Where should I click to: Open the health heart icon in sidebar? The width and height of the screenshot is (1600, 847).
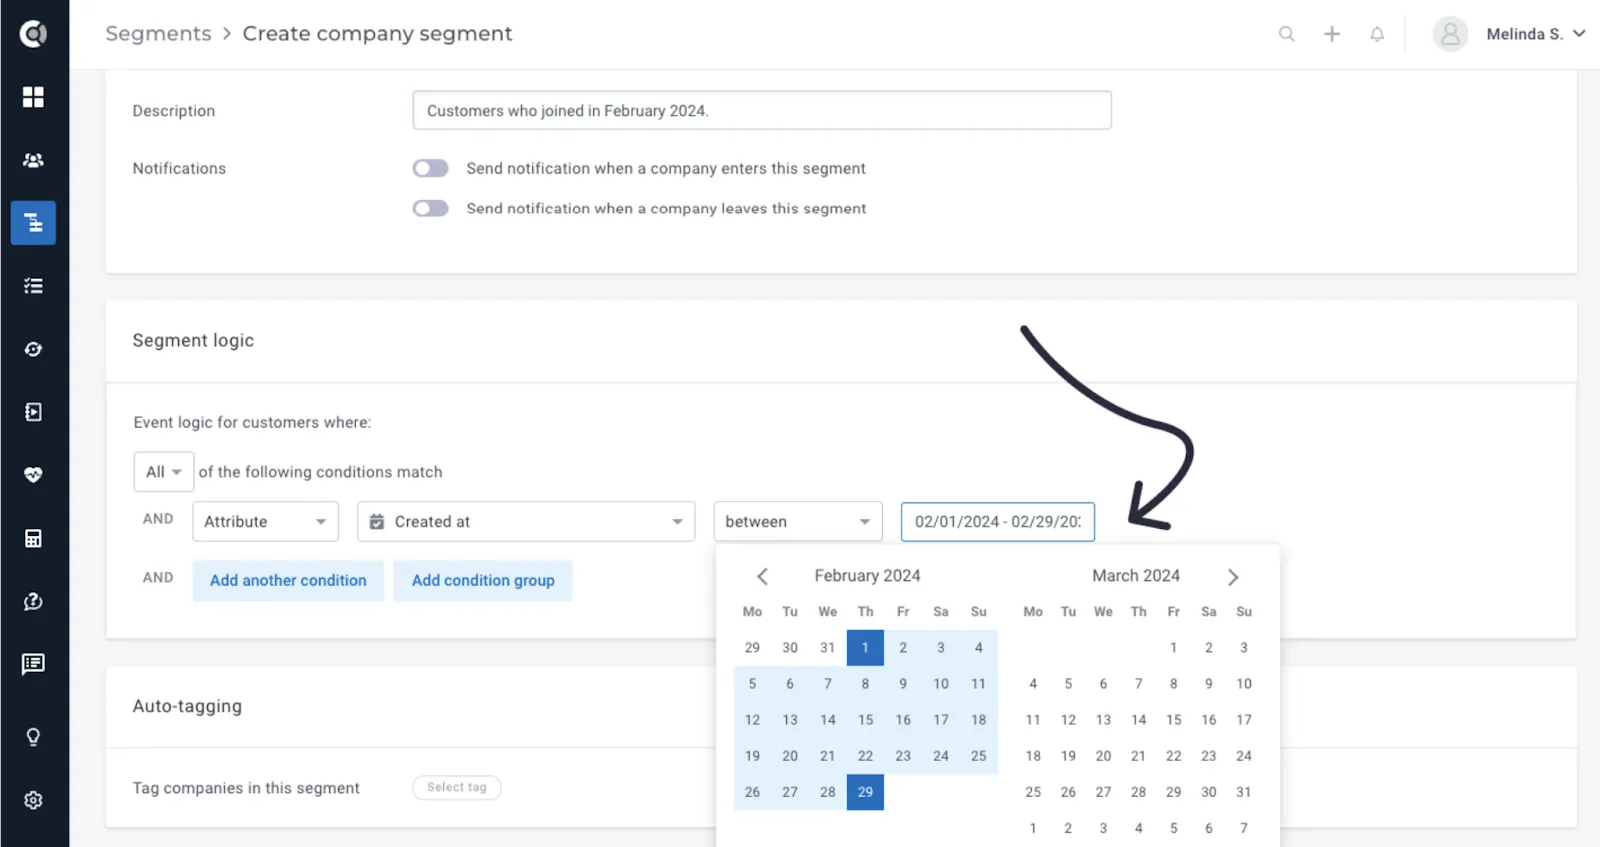(33, 475)
